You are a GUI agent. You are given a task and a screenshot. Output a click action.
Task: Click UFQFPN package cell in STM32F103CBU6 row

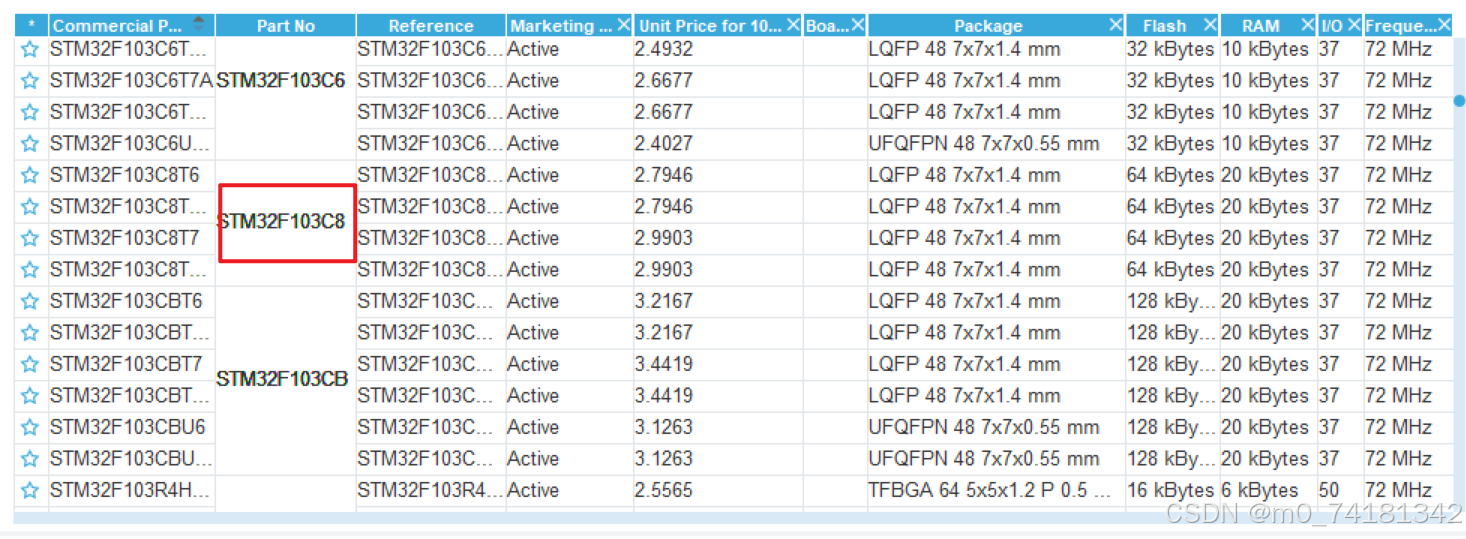point(996,427)
